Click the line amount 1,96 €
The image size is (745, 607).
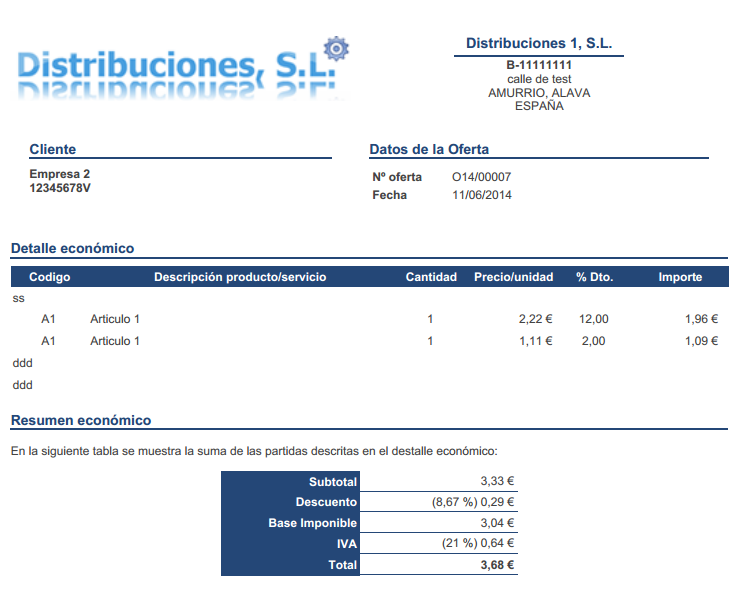pyautogui.click(x=701, y=319)
